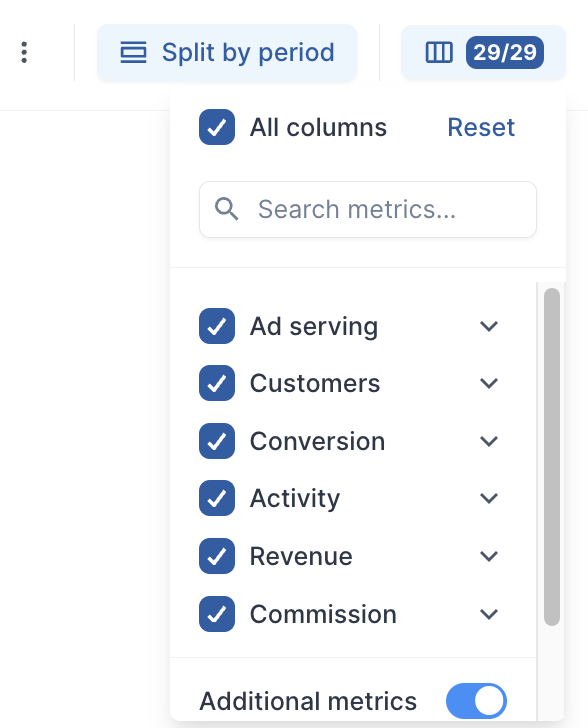Expand the Ad serving group chevron
This screenshot has width=588, height=728.
[489, 326]
